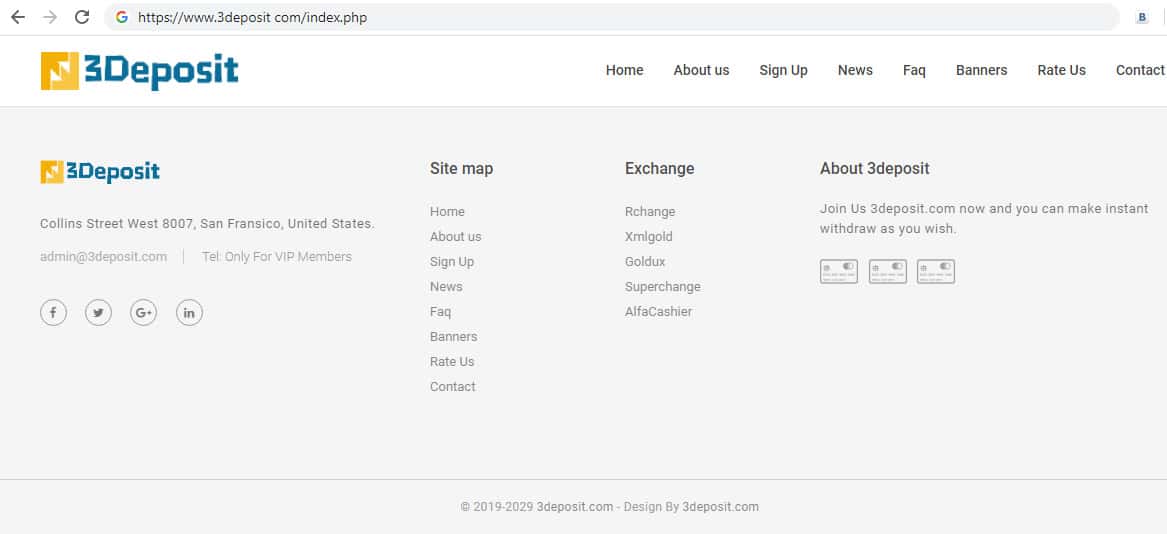
Task: Open Banners link in Site map
Action: pyautogui.click(x=453, y=337)
